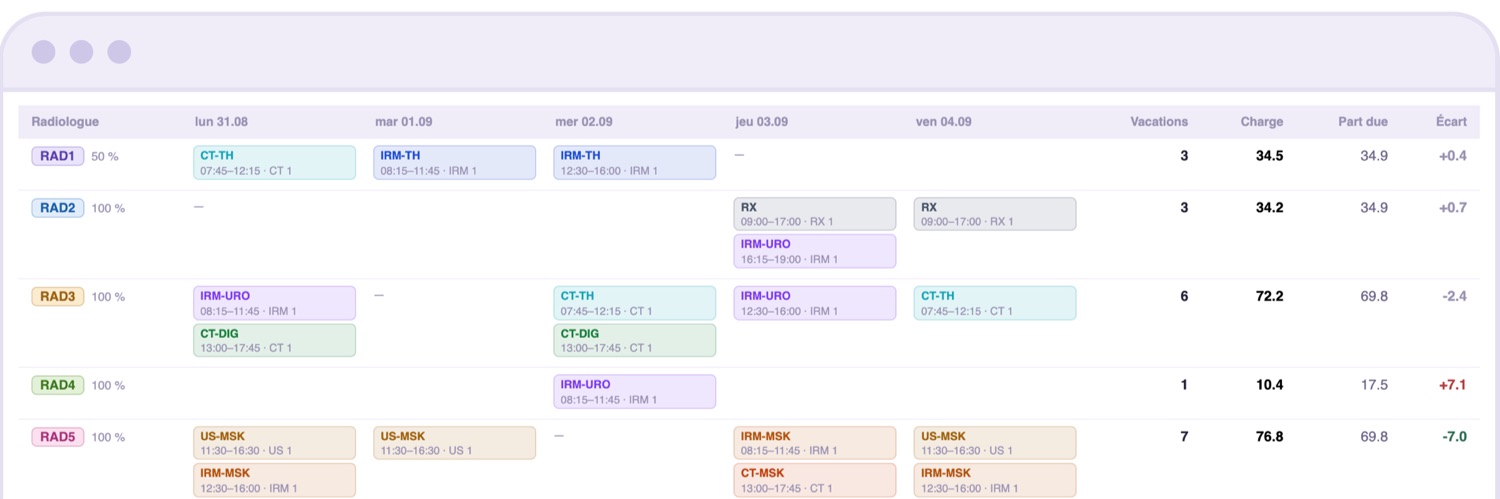The image size is (1500, 499).
Task: Click RAD3 charge value 72.2
Action: [1270, 297]
